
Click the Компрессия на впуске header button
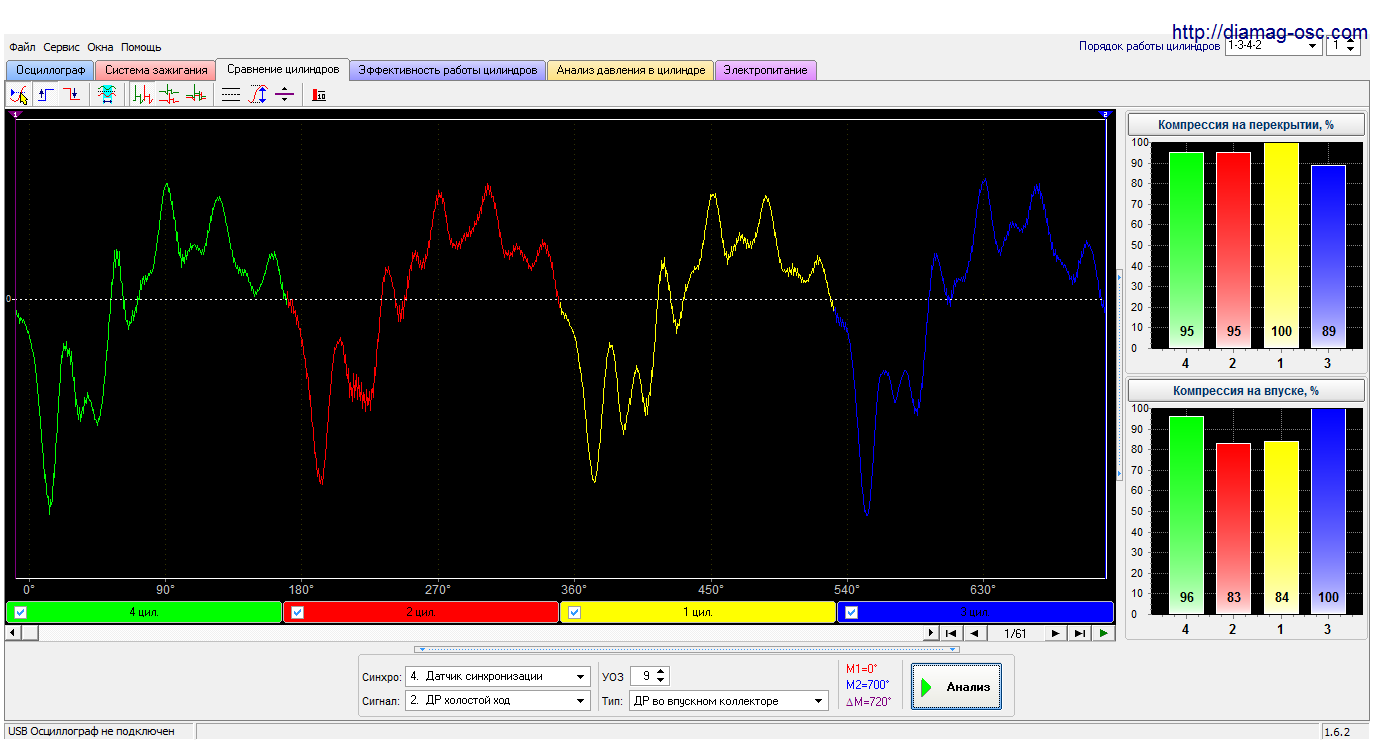click(x=1246, y=391)
